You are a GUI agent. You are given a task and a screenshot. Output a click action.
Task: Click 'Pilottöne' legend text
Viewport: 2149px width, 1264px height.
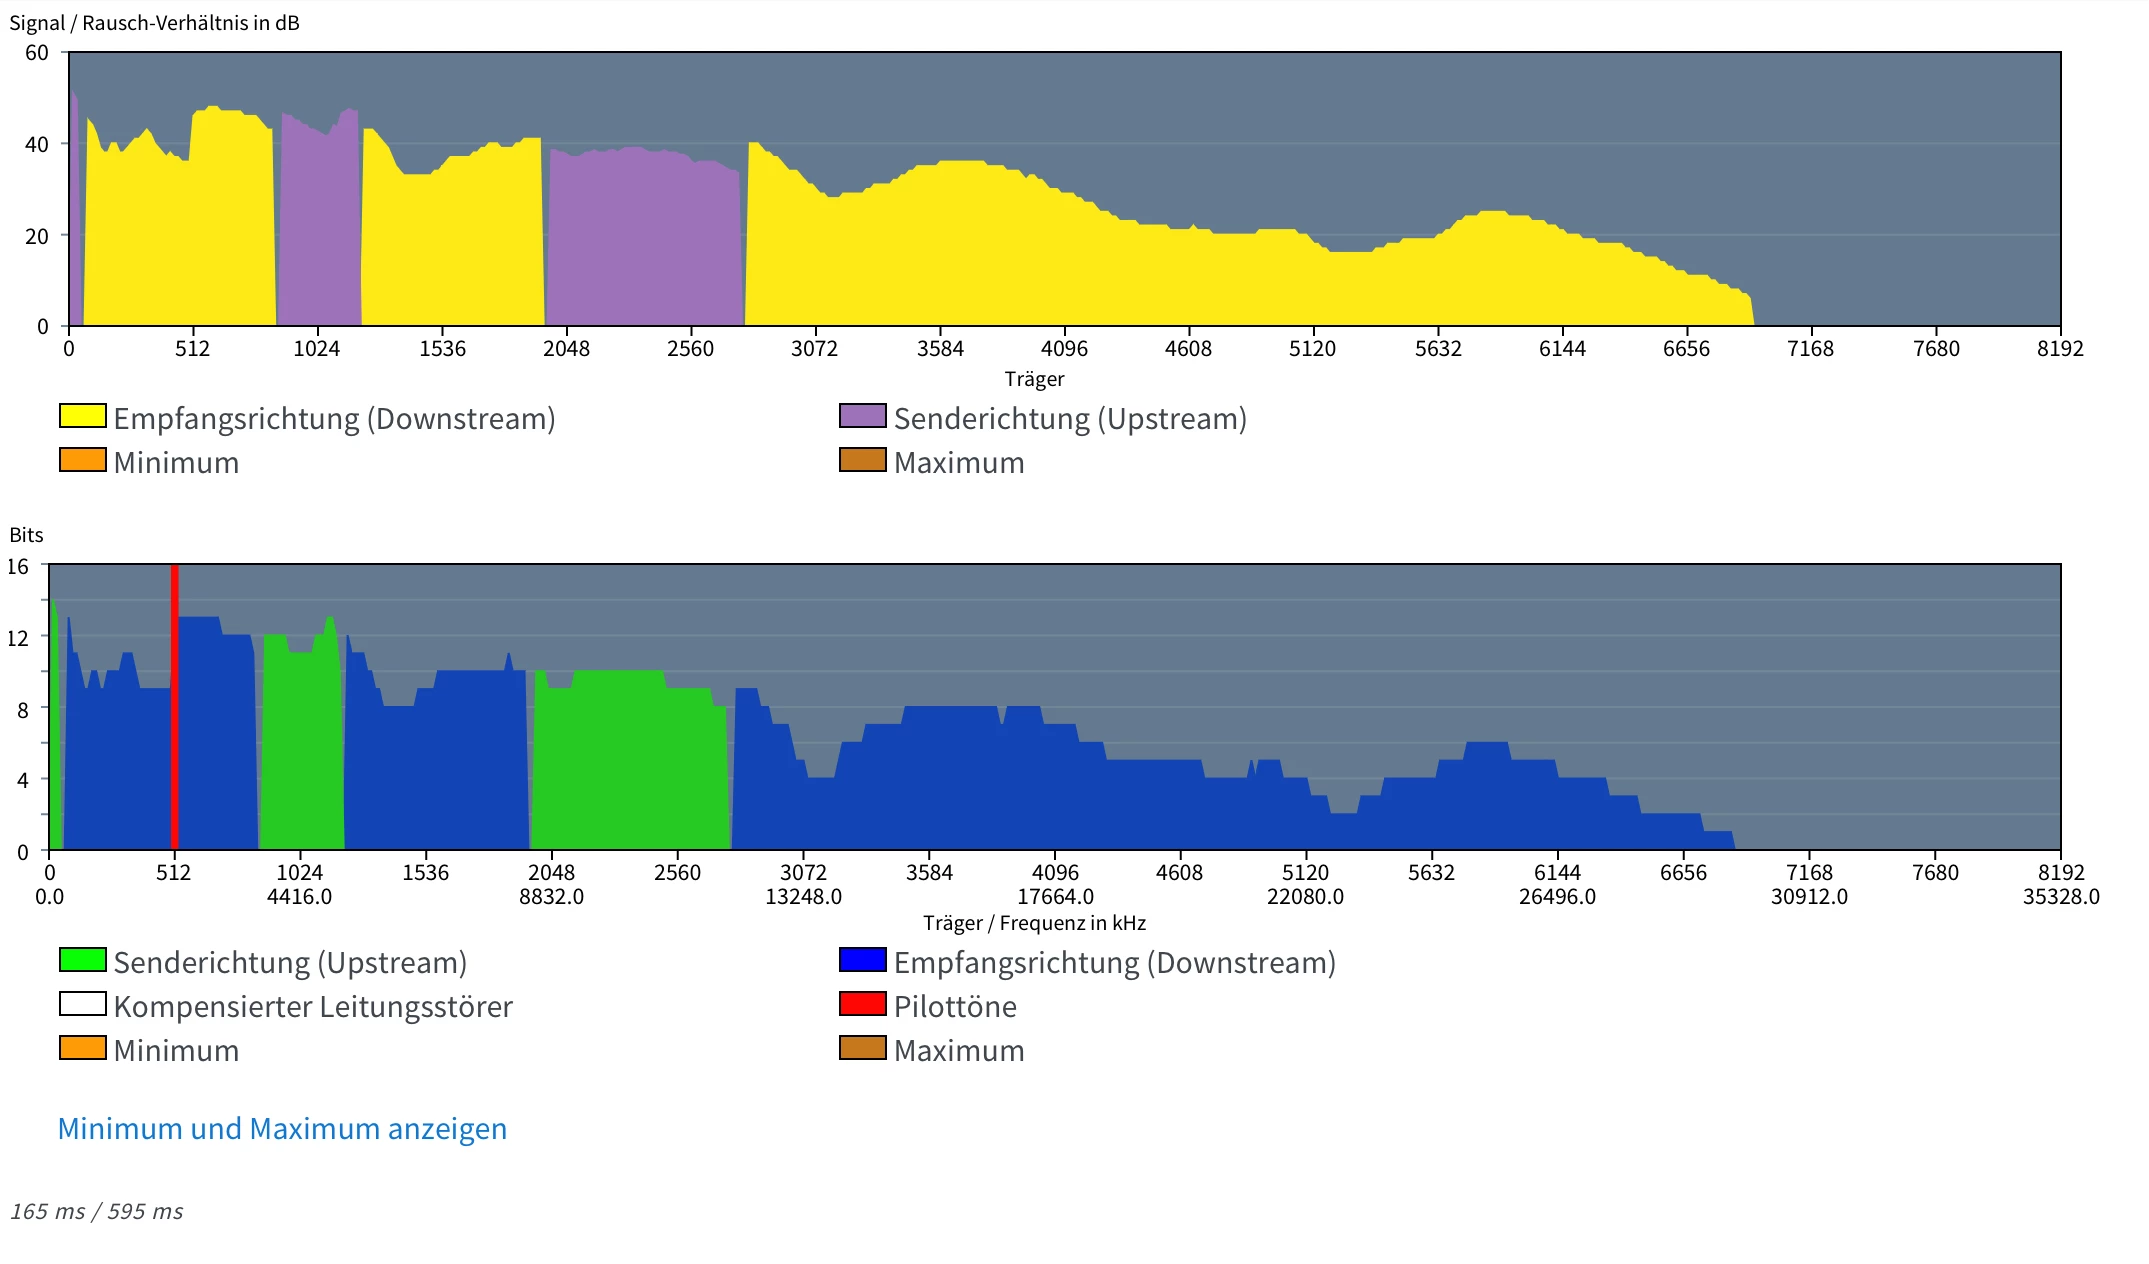955,1006
